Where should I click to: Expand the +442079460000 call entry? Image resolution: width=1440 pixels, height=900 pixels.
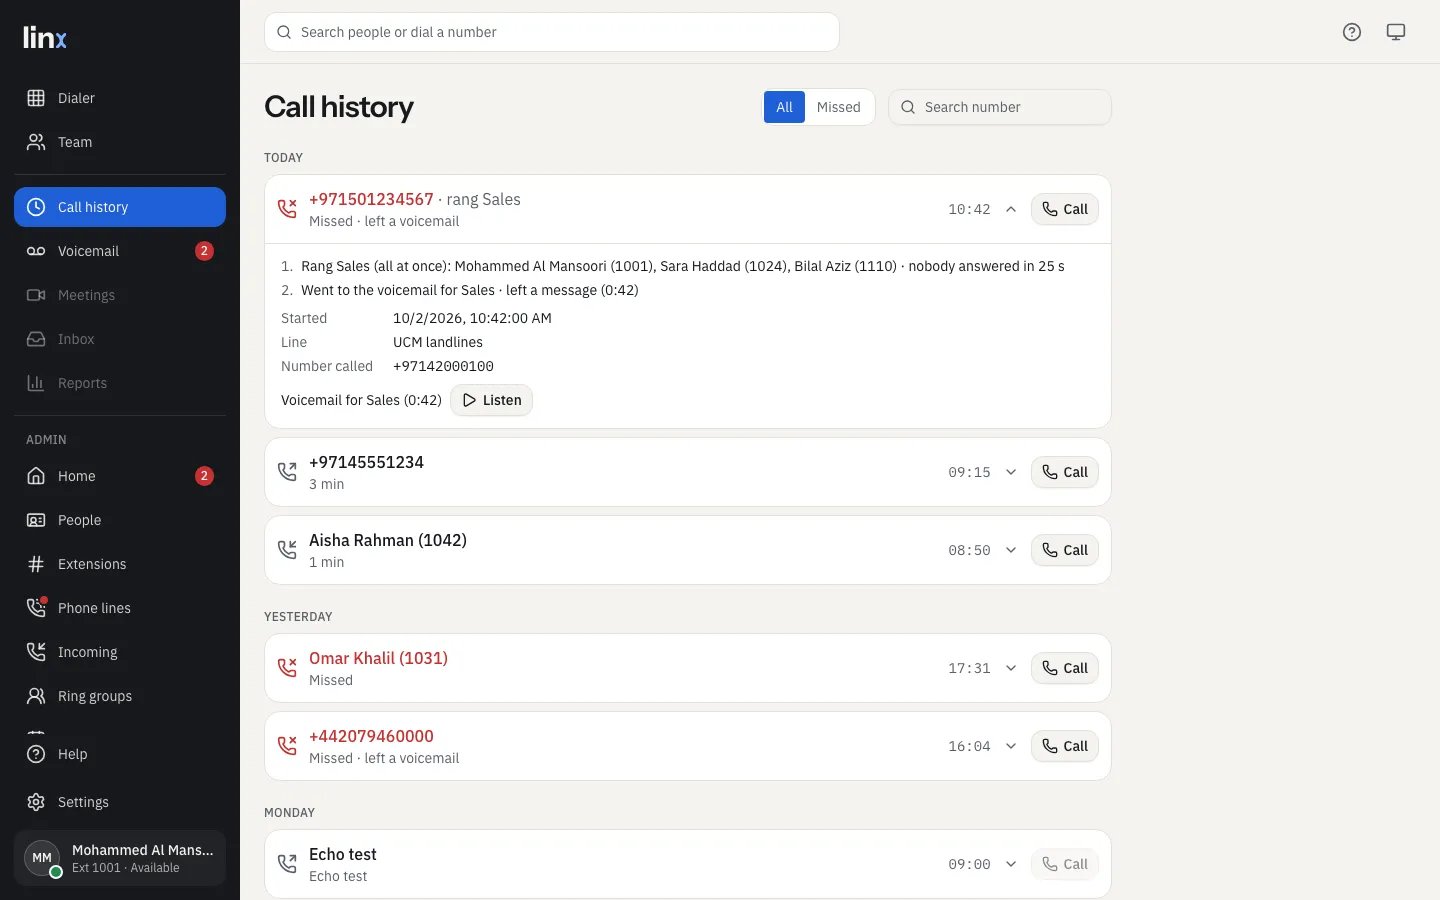coord(1011,746)
